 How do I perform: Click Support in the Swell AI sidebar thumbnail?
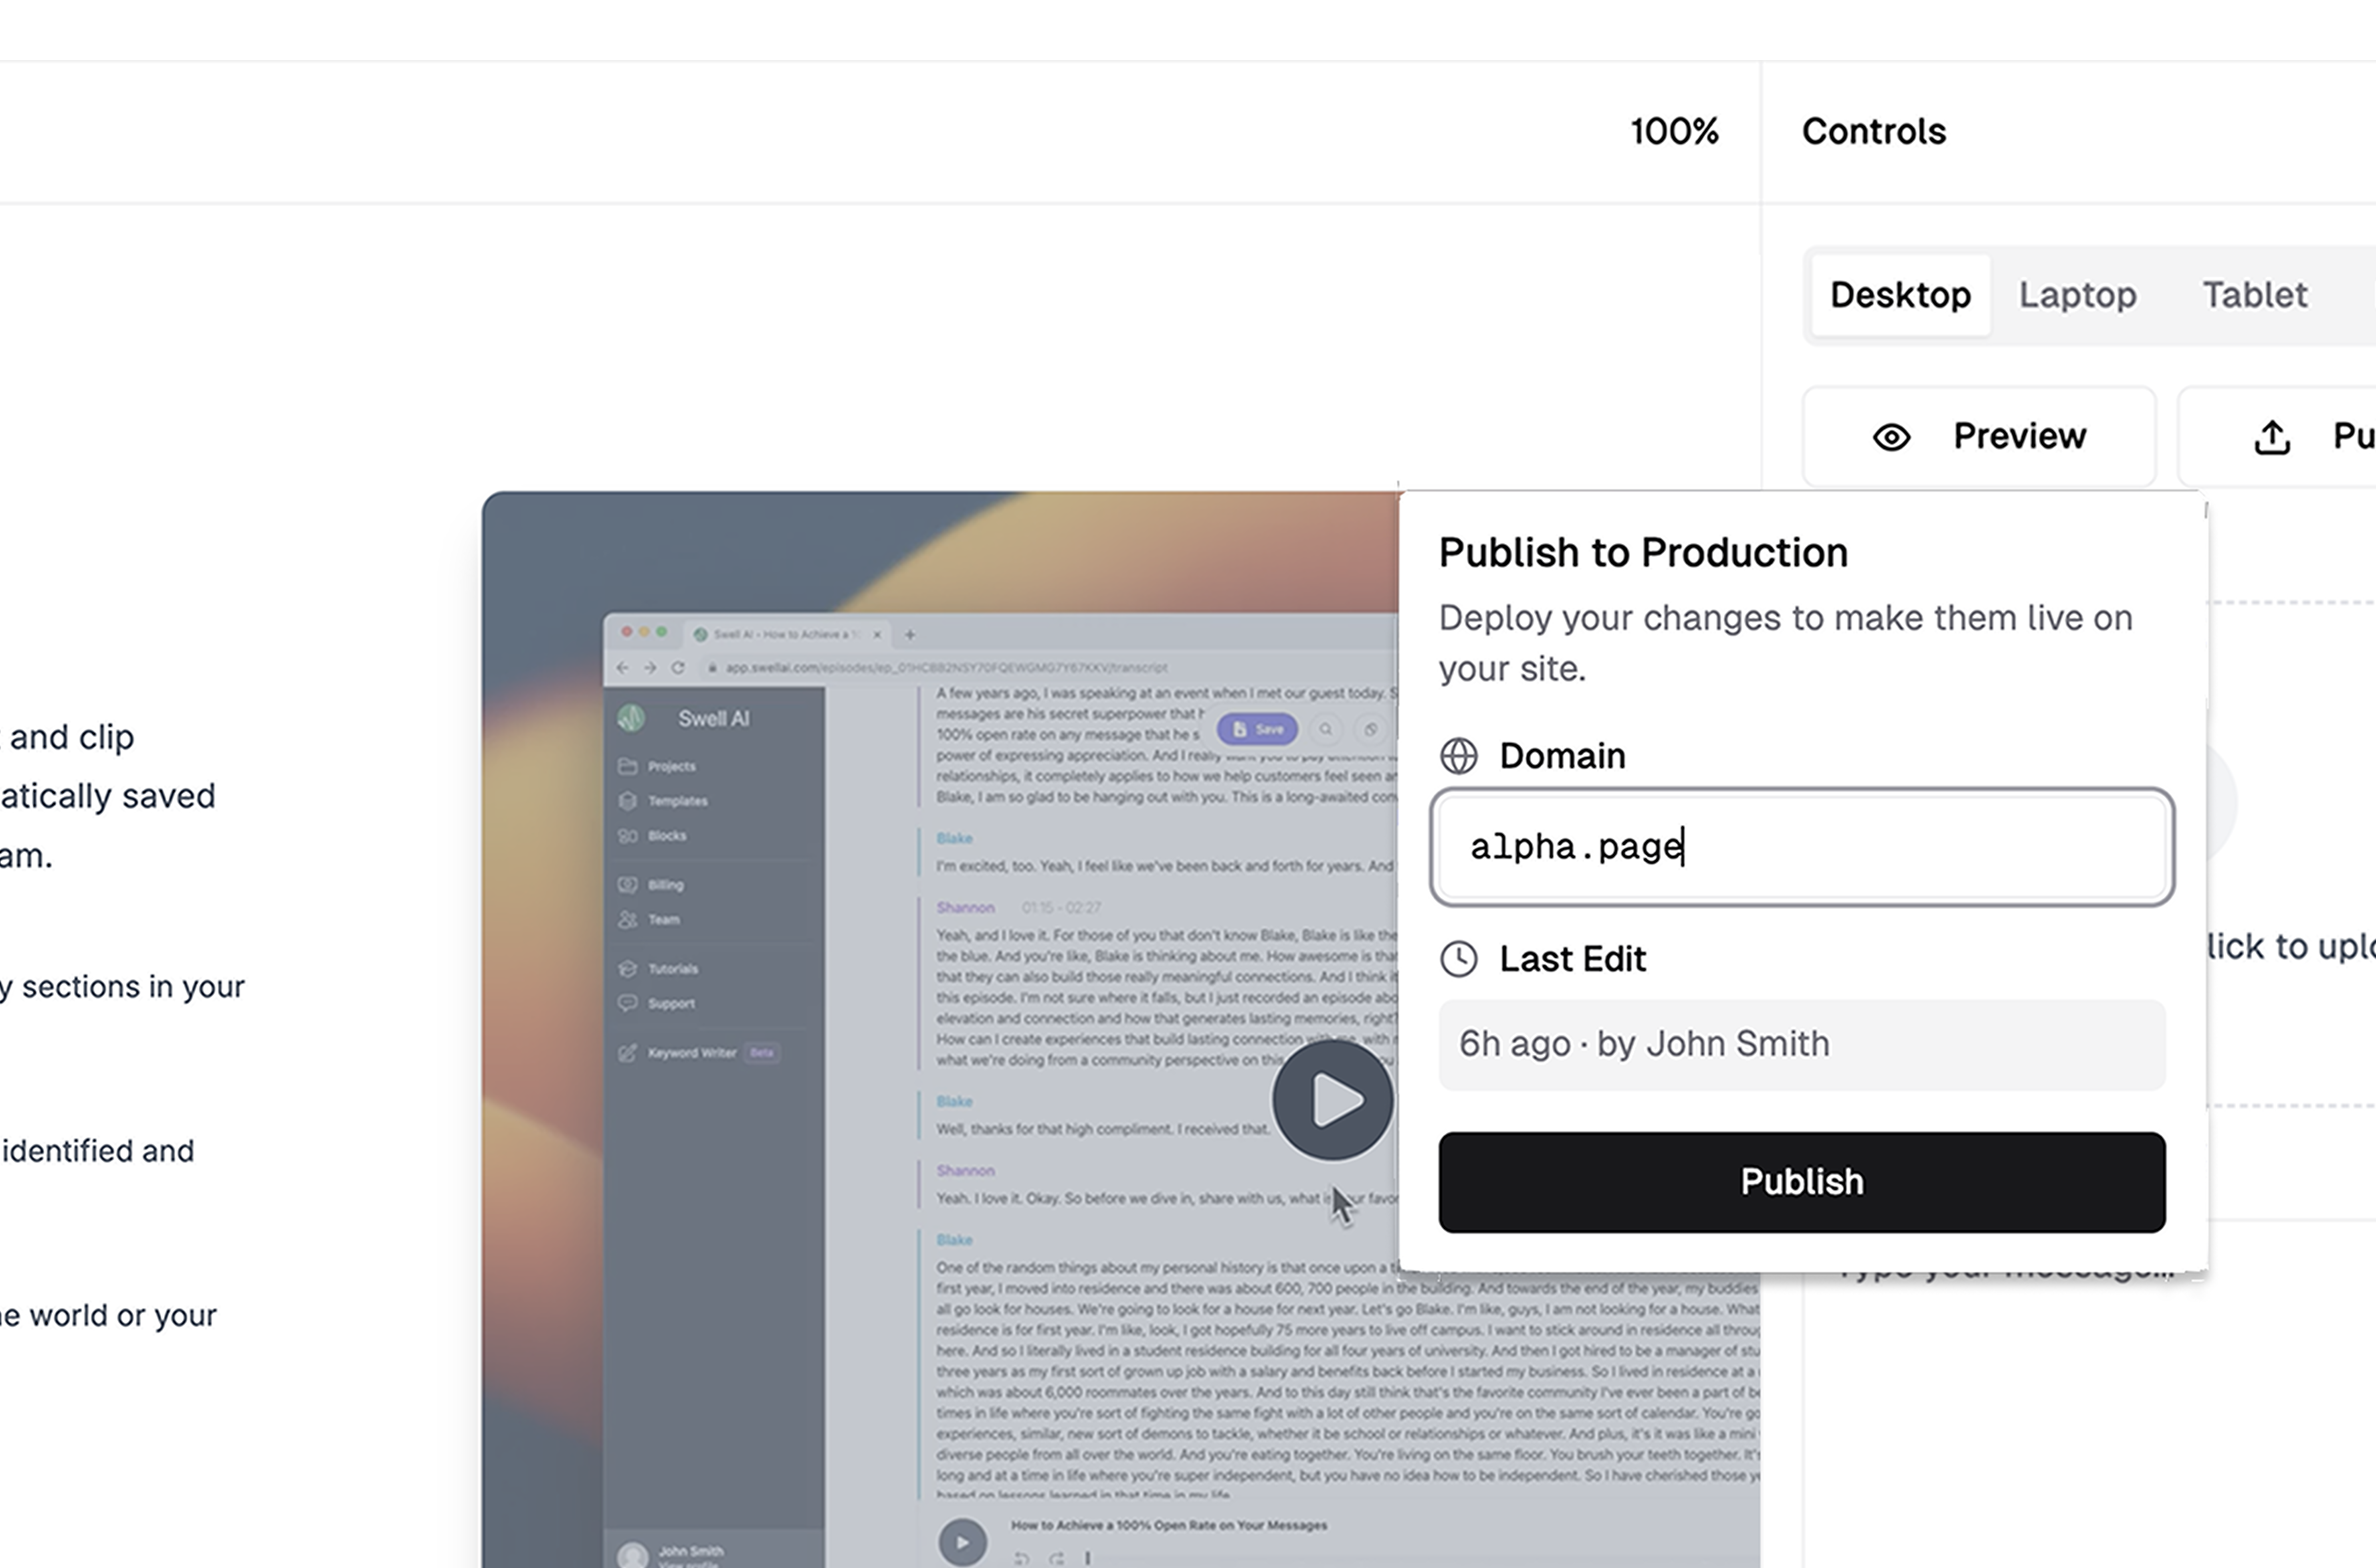point(656,1004)
